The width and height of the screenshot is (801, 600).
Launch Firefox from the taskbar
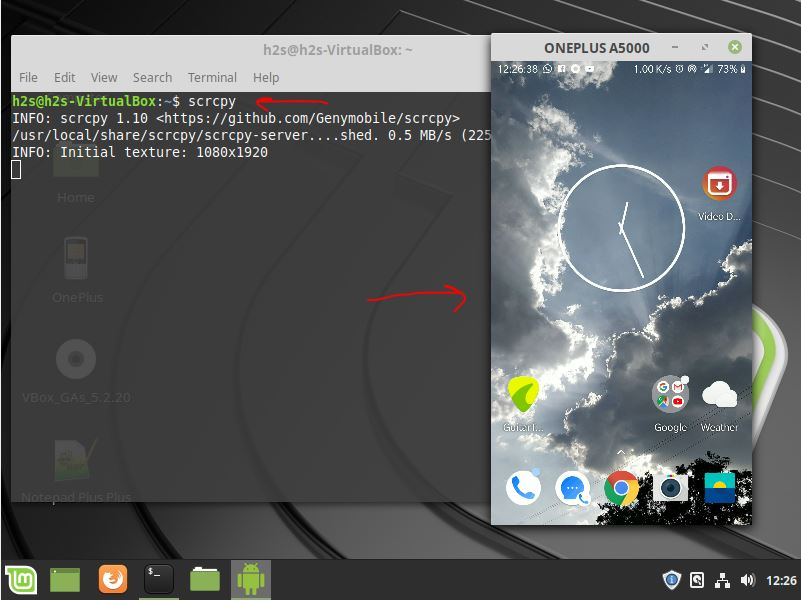[112, 580]
